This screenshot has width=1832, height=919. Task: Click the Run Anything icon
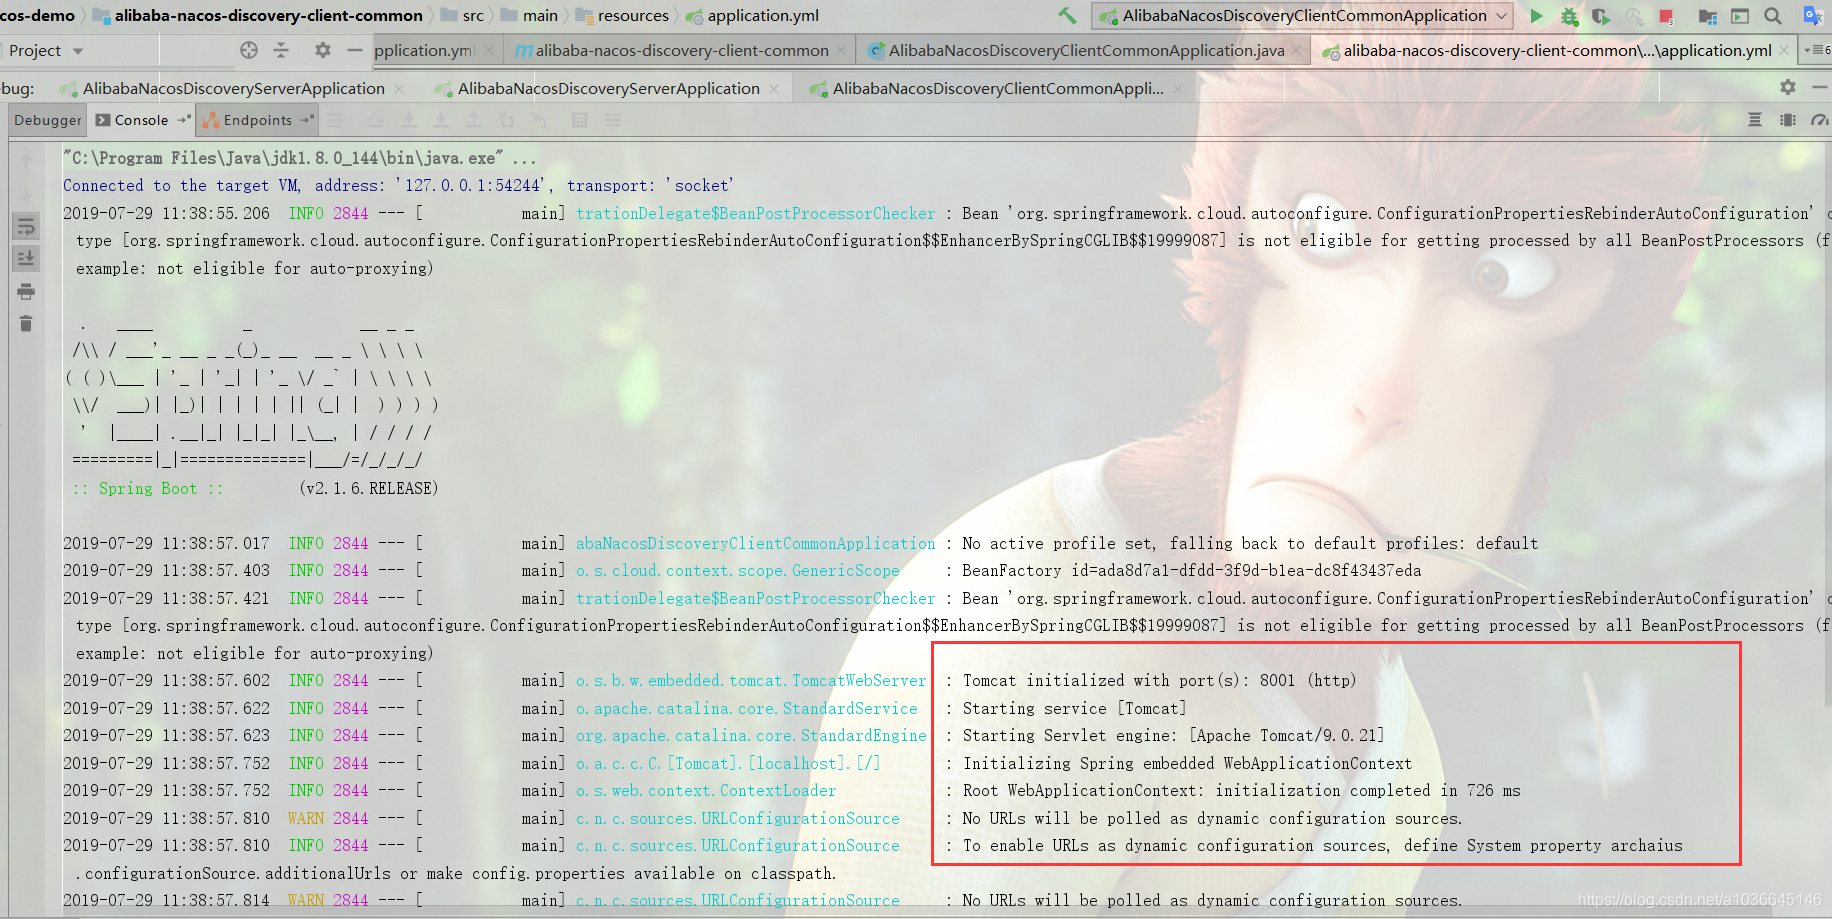pyautogui.click(x=1740, y=16)
